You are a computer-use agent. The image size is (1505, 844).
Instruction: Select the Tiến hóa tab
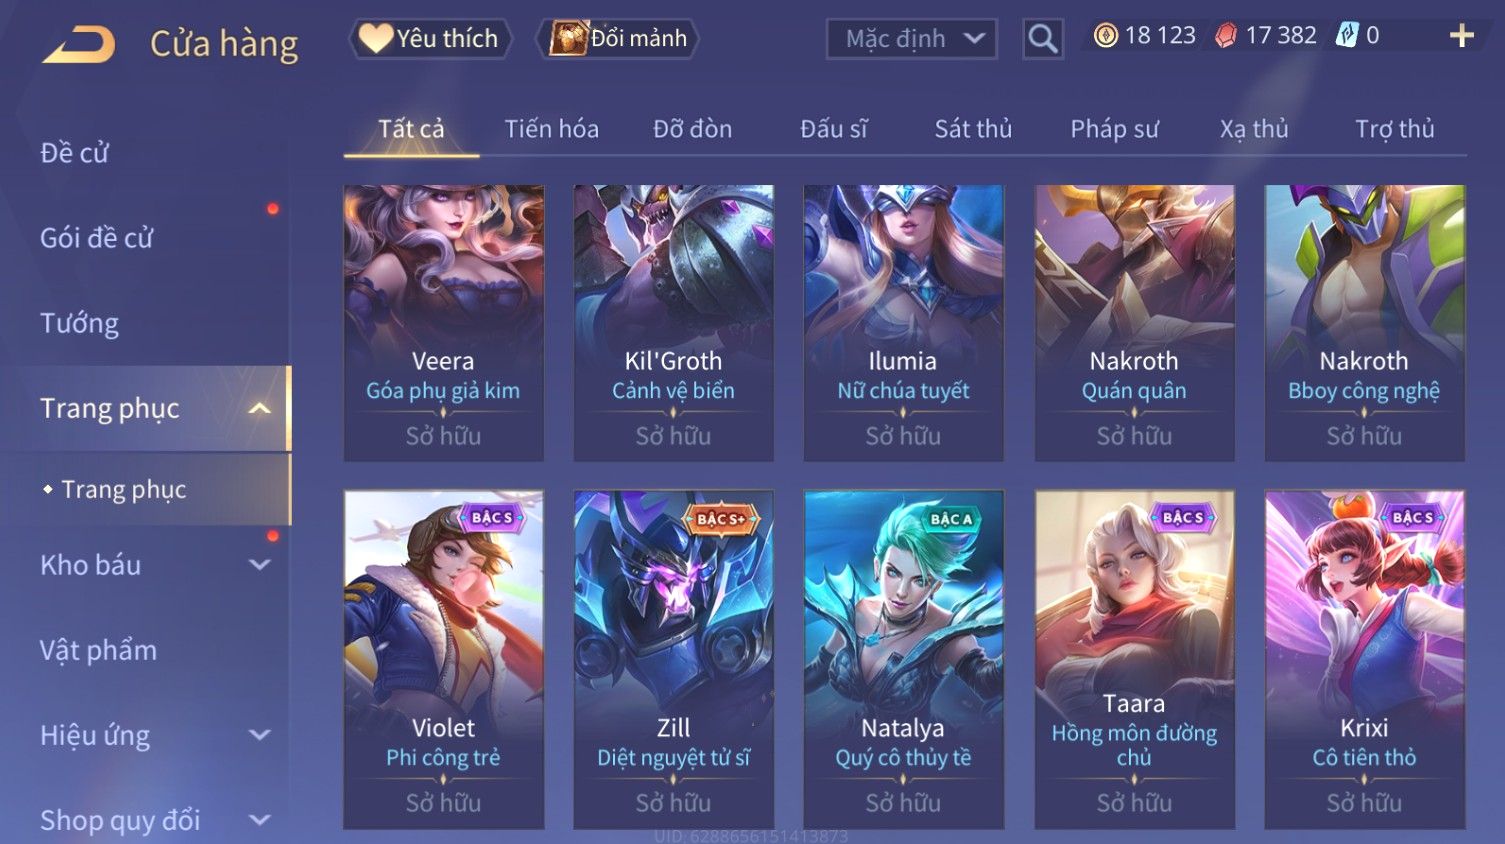point(551,129)
